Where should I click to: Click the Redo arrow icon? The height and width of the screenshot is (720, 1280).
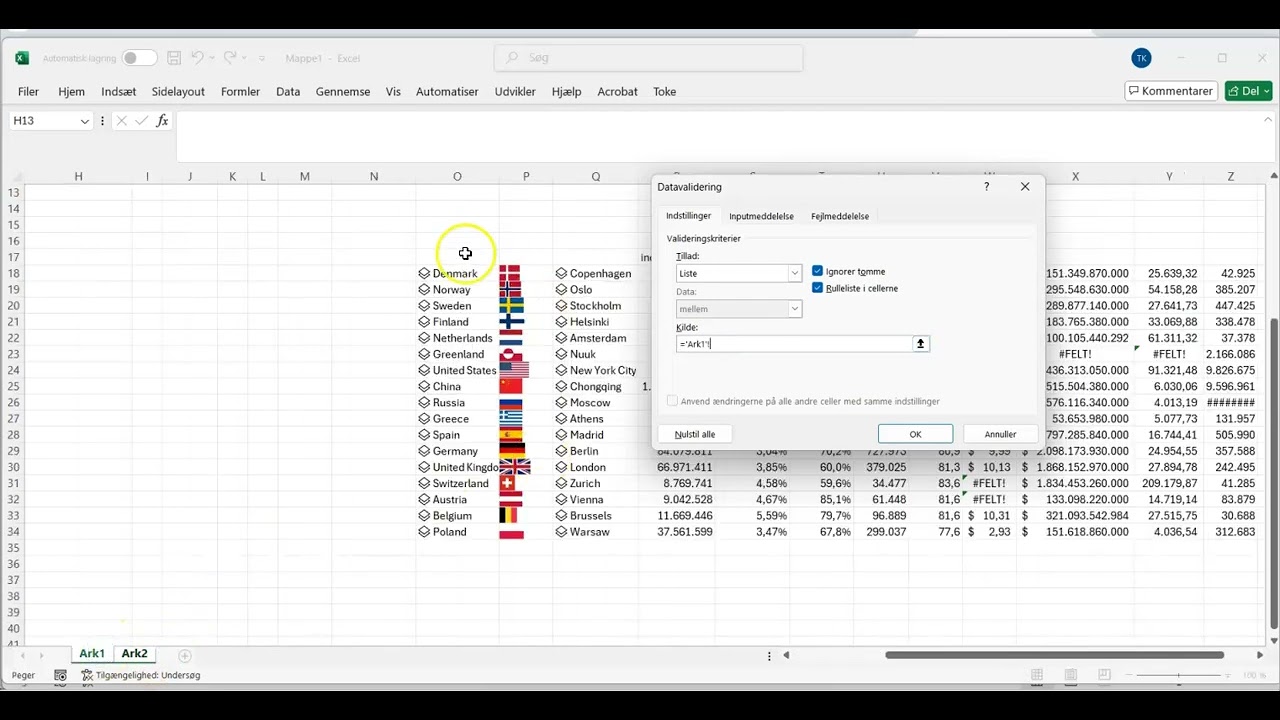point(230,58)
